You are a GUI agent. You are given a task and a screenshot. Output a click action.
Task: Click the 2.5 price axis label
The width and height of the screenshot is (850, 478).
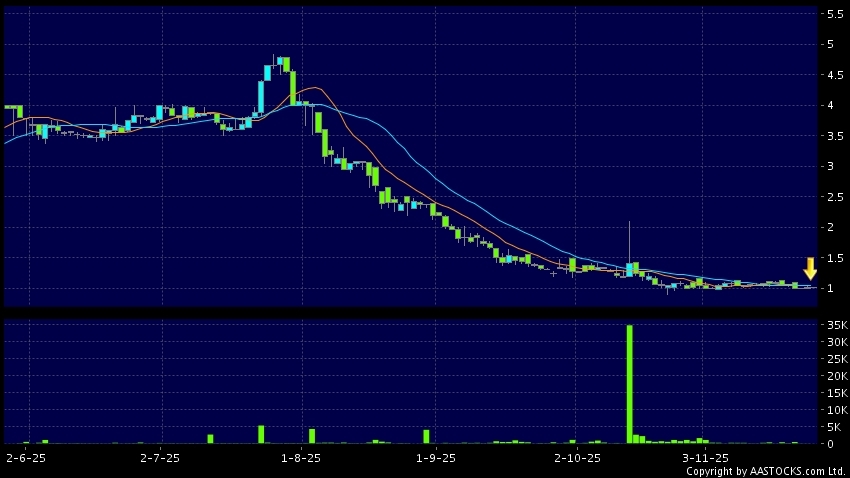pos(833,197)
